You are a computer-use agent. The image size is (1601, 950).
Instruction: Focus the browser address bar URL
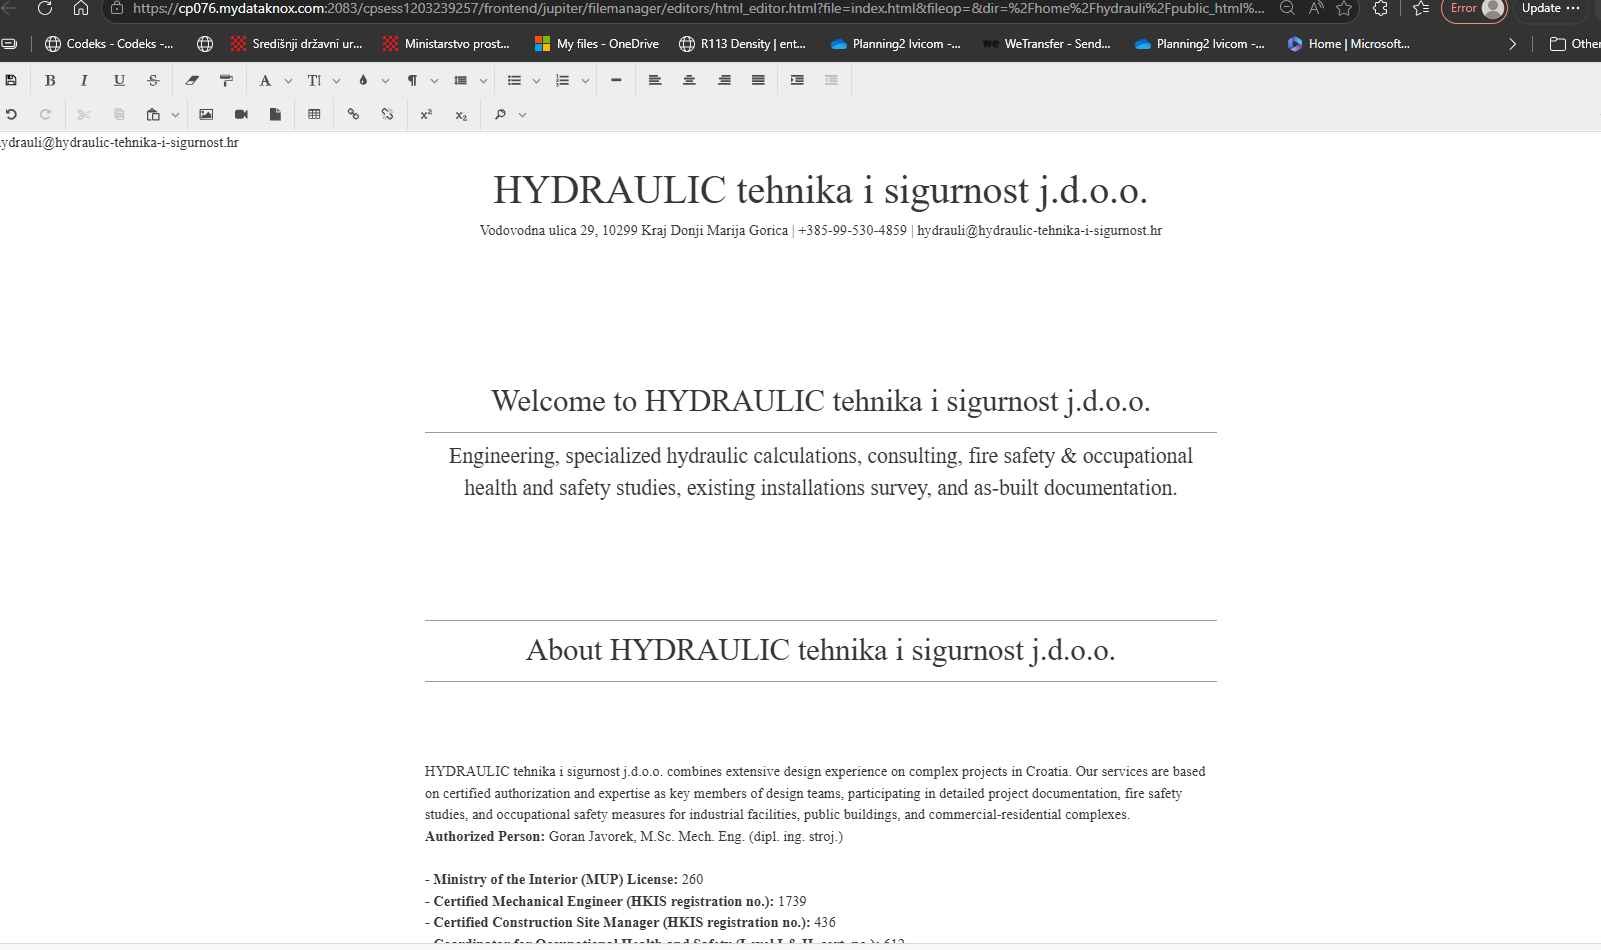click(698, 8)
